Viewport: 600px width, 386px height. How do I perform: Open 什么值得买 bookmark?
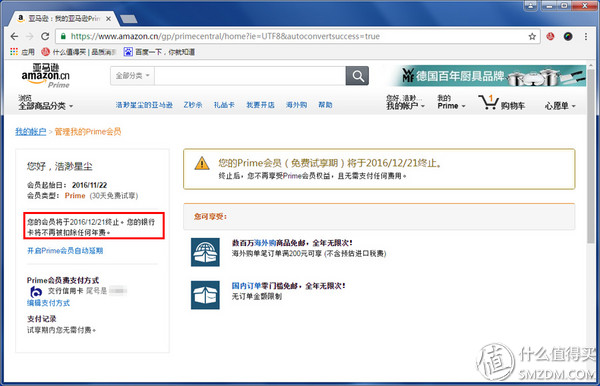pyautogui.click(x=78, y=52)
